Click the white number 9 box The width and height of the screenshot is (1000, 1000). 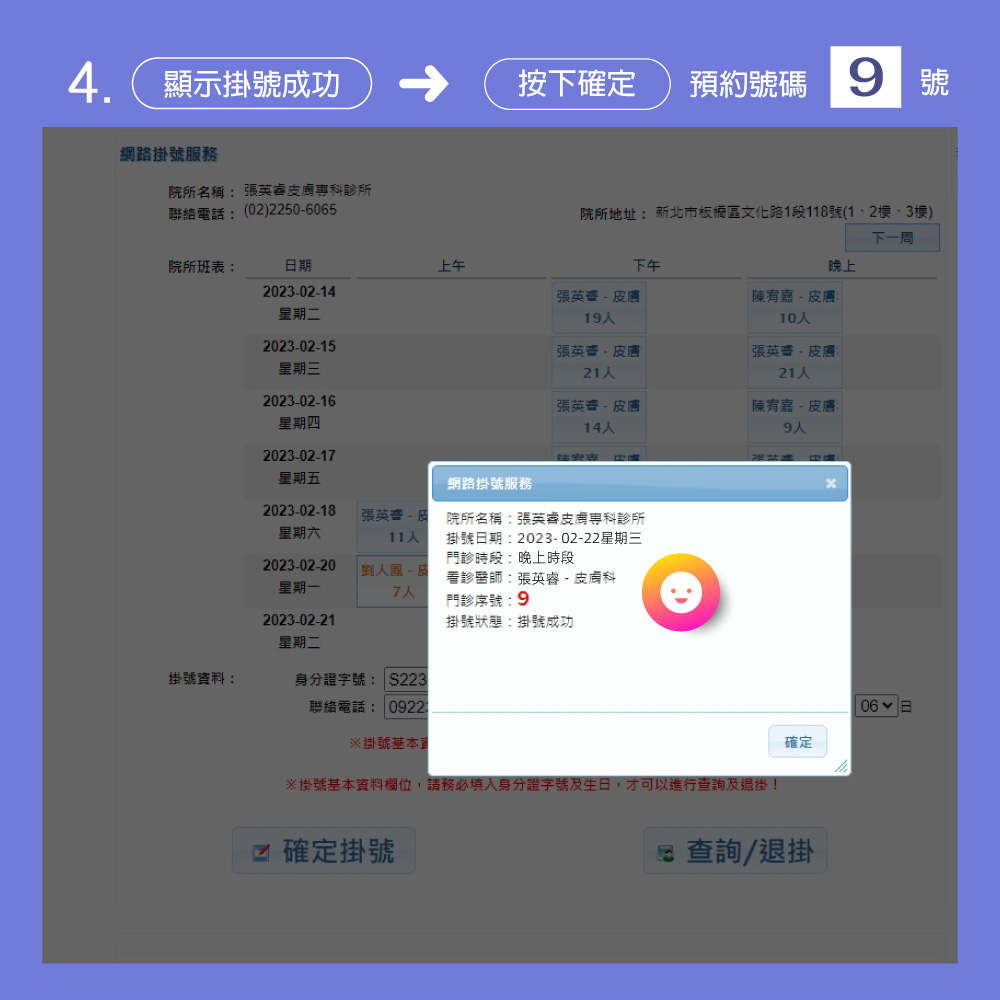tap(865, 77)
